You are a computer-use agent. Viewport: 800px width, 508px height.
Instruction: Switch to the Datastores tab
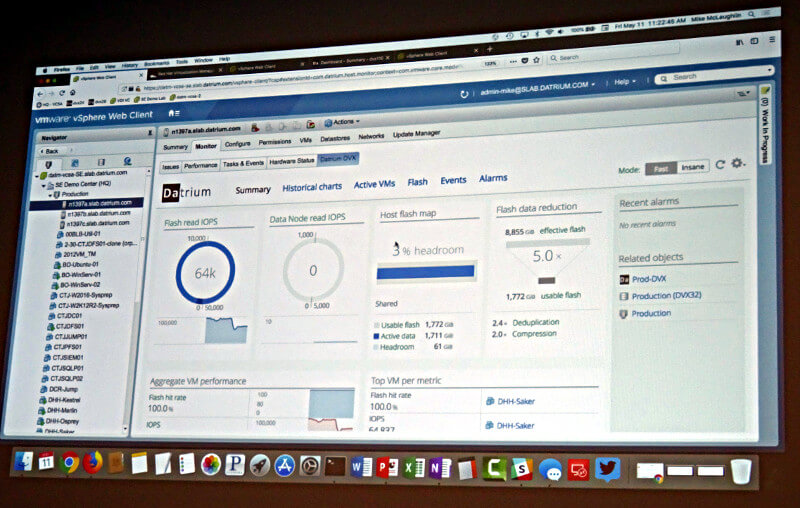coord(335,138)
